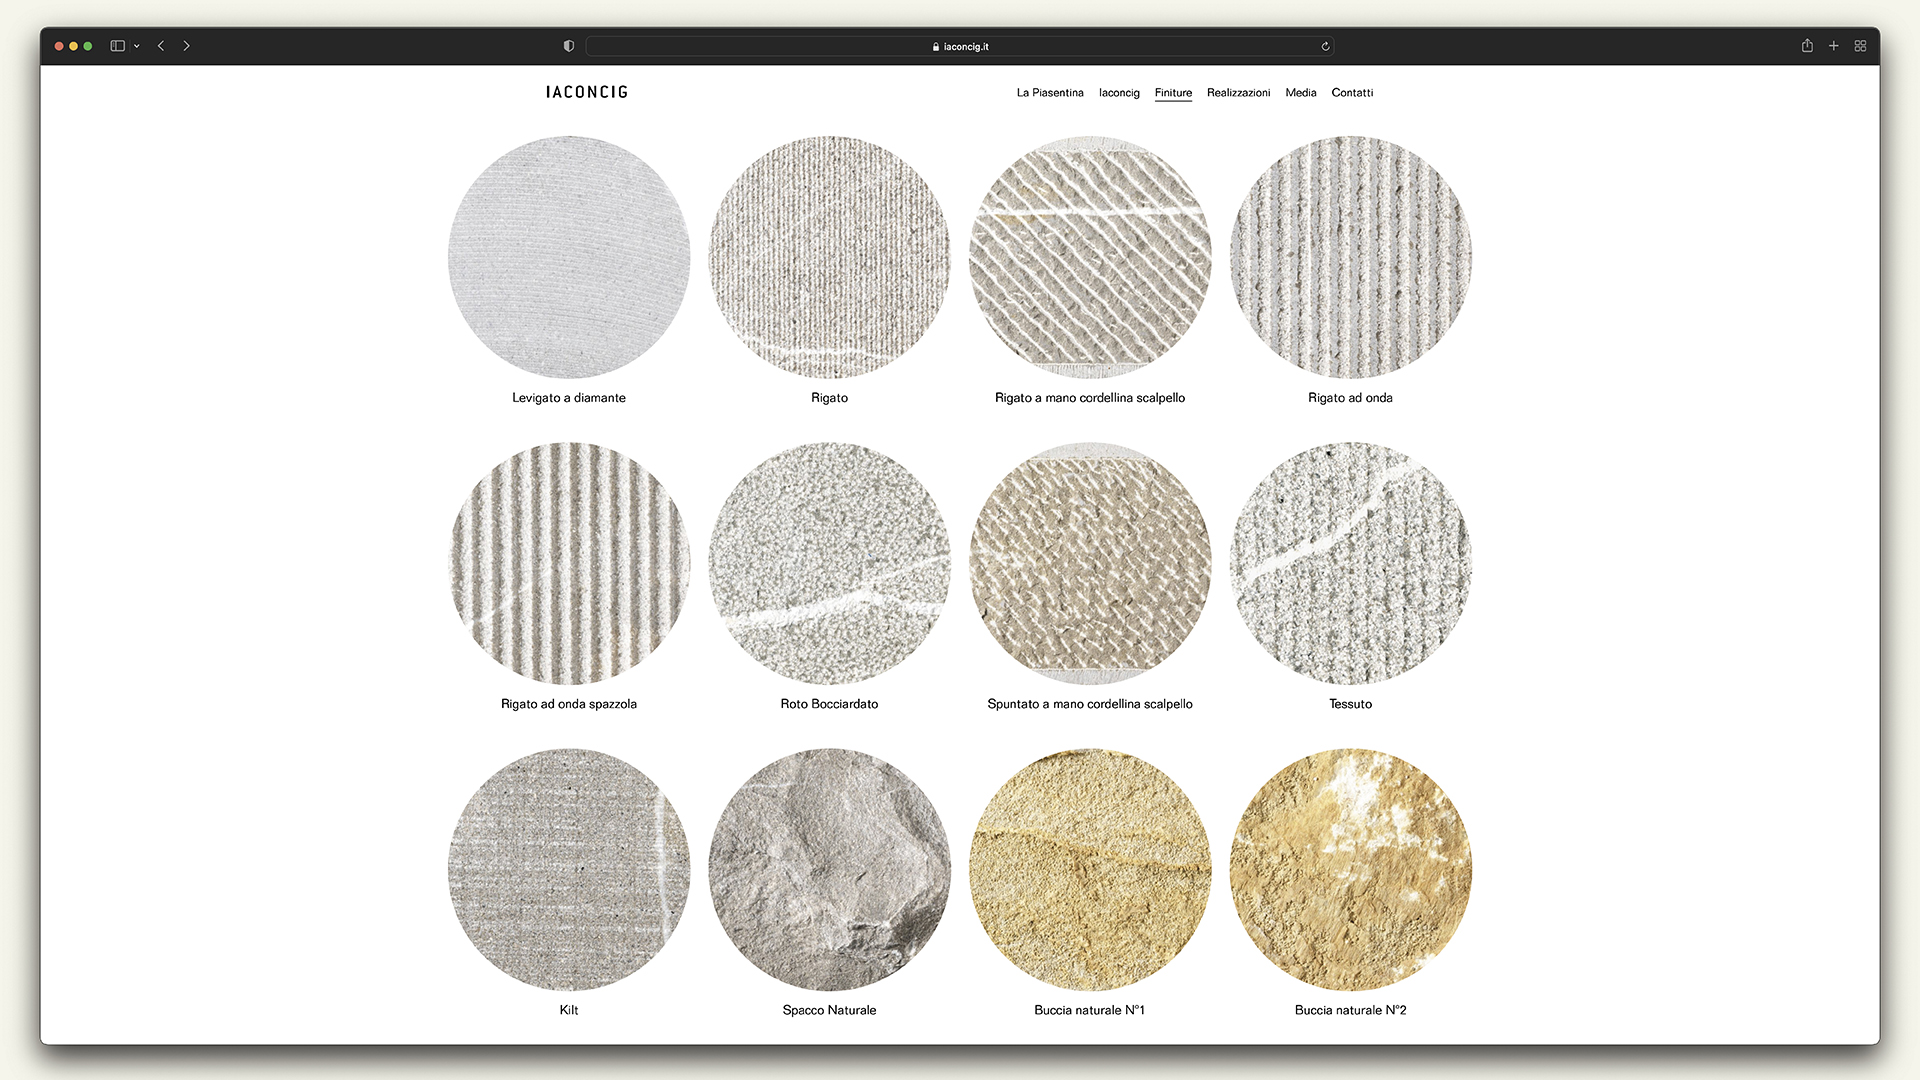Open the La Piasentina menu item

point(1050,93)
